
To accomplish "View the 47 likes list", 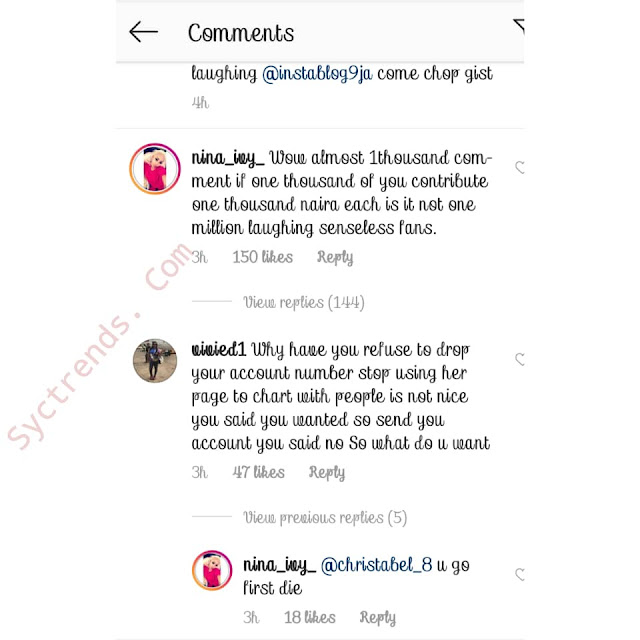I will [258, 472].
